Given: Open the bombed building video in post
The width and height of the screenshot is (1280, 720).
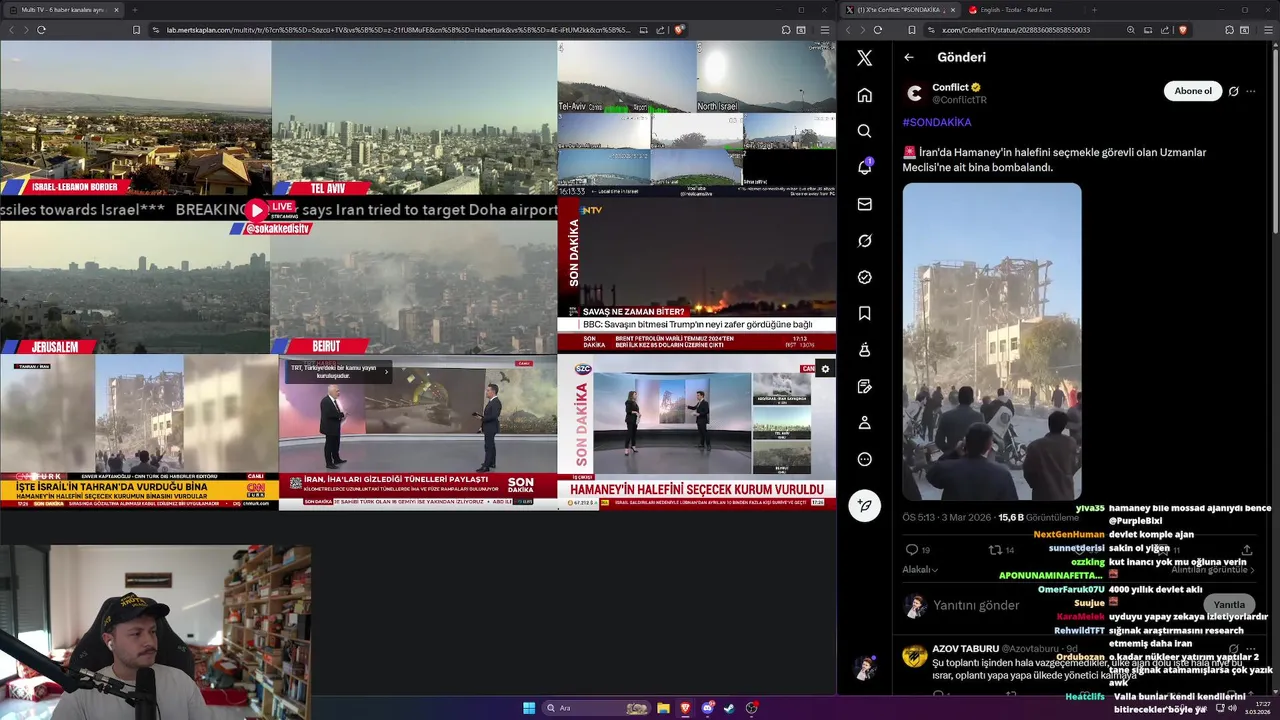Looking at the screenshot, I should point(992,341).
